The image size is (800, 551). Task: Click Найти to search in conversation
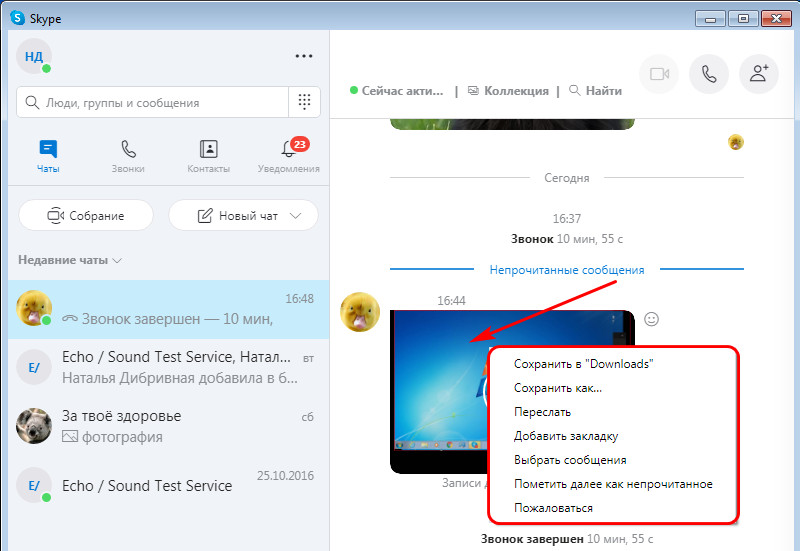point(595,91)
